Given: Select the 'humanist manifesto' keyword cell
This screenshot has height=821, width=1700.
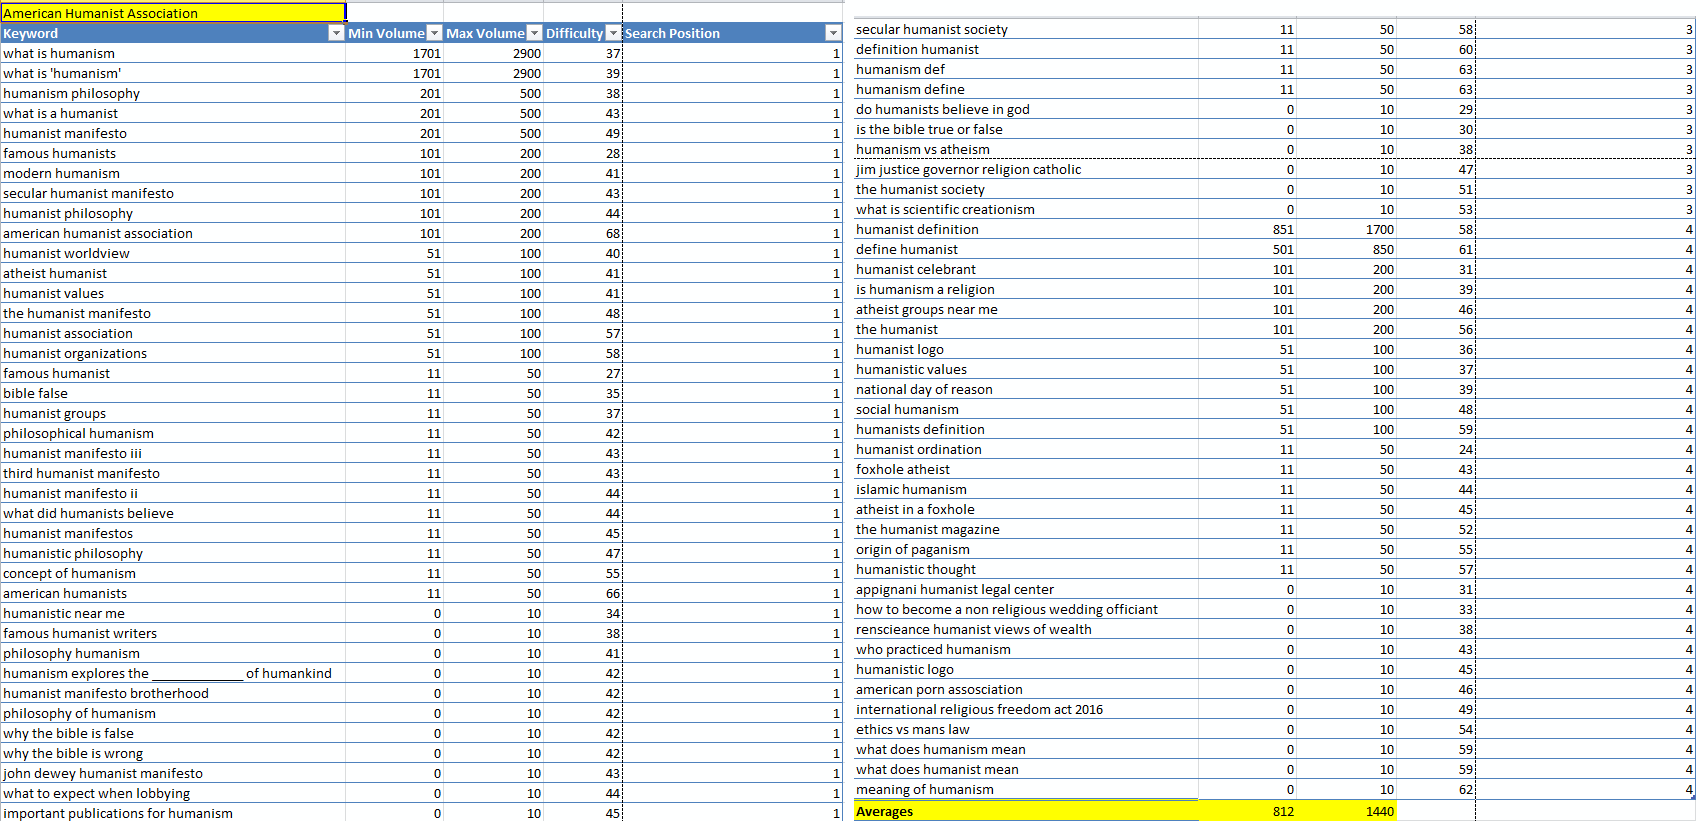Looking at the screenshot, I should click(x=173, y=133).
